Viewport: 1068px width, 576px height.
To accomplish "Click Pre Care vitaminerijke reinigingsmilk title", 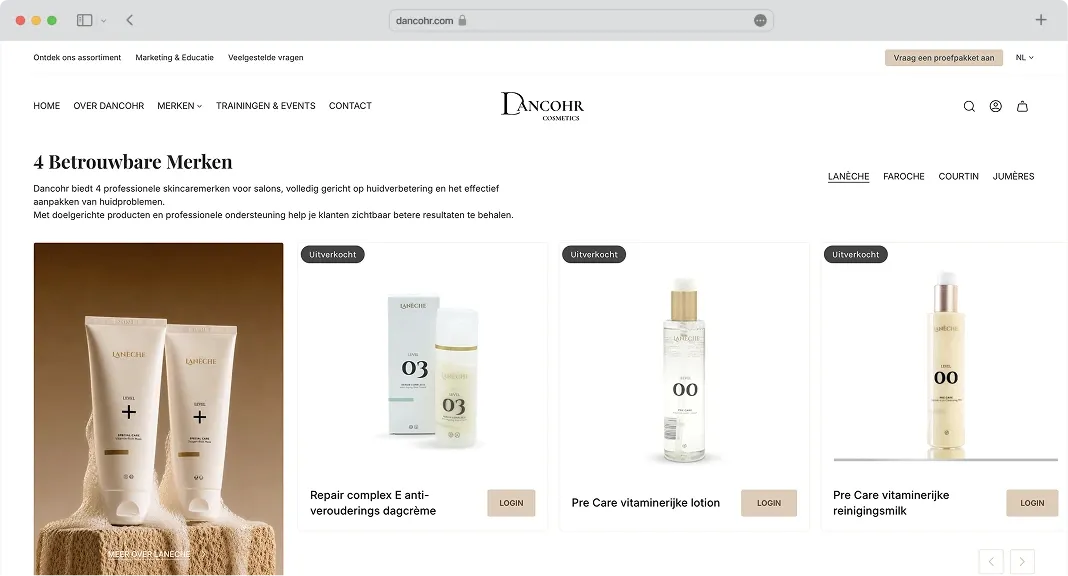I will tap(891, 503).
